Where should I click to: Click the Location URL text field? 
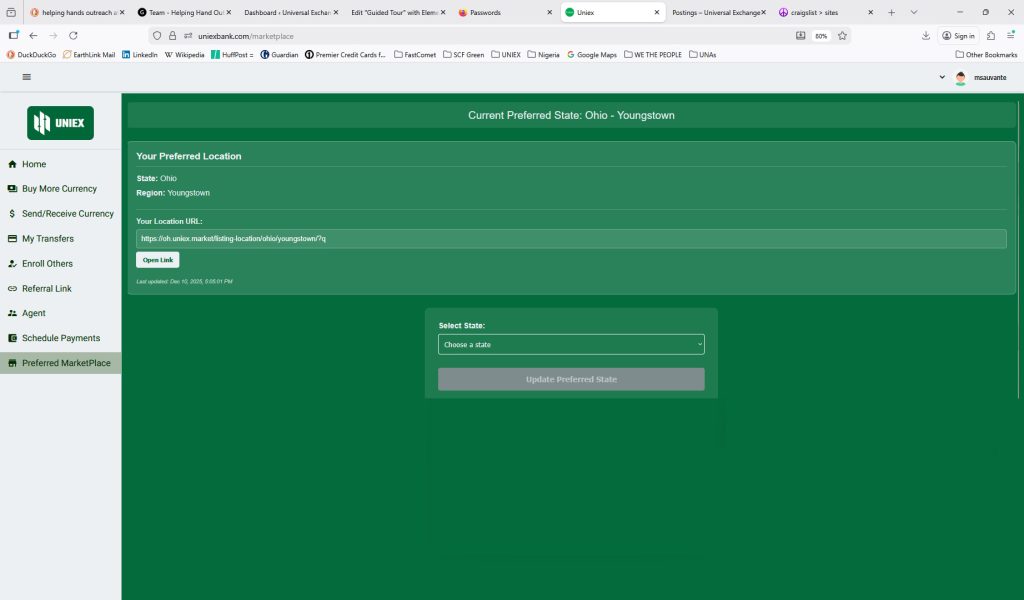point(571,239)
